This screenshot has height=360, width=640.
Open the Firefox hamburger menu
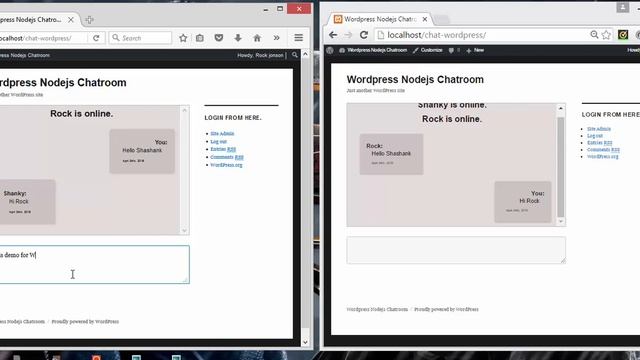coord(298,38)
